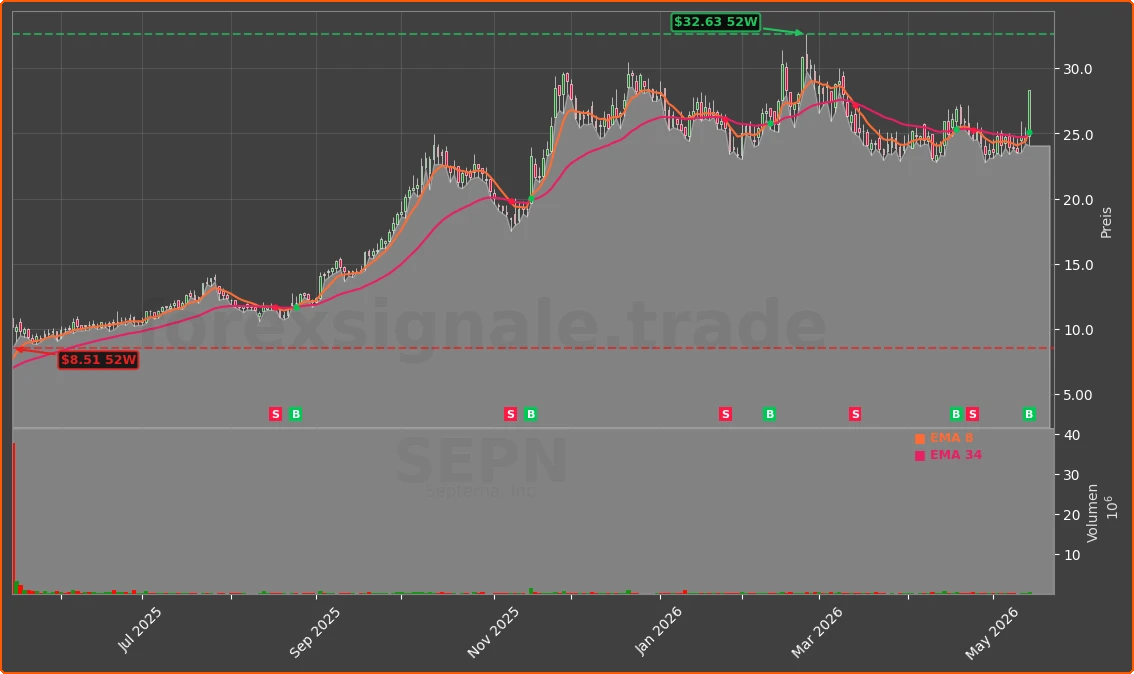Click the S sell marker in late April 2026
The height and width of the screenshot is (674, 1134).
(x=973, y=414)
